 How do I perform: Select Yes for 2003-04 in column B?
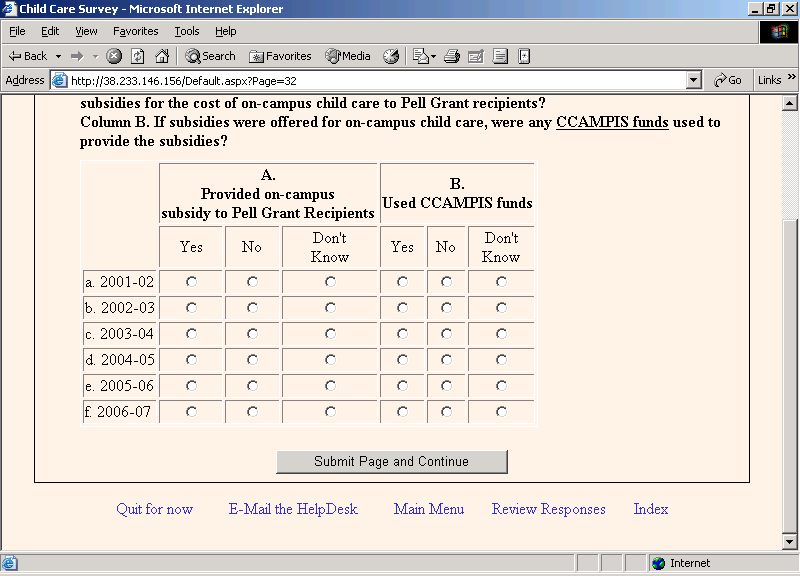coord(403,334)
